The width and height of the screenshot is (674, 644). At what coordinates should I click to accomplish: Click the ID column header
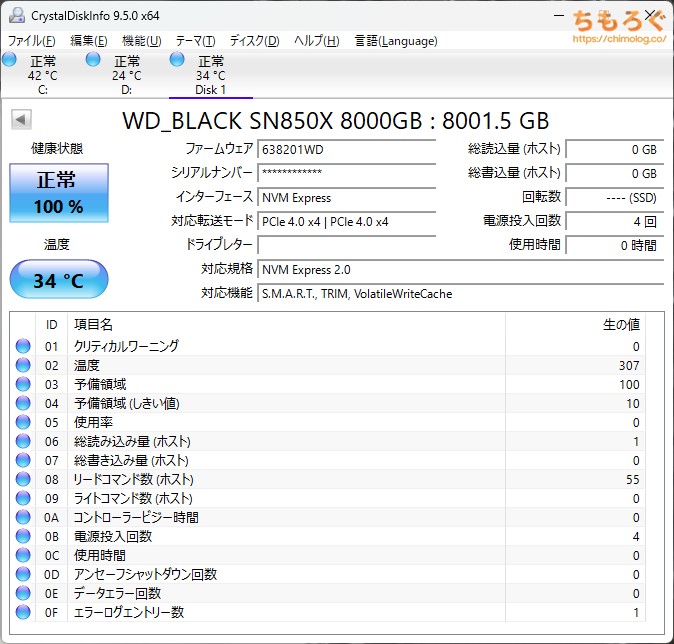pos(51,325)
